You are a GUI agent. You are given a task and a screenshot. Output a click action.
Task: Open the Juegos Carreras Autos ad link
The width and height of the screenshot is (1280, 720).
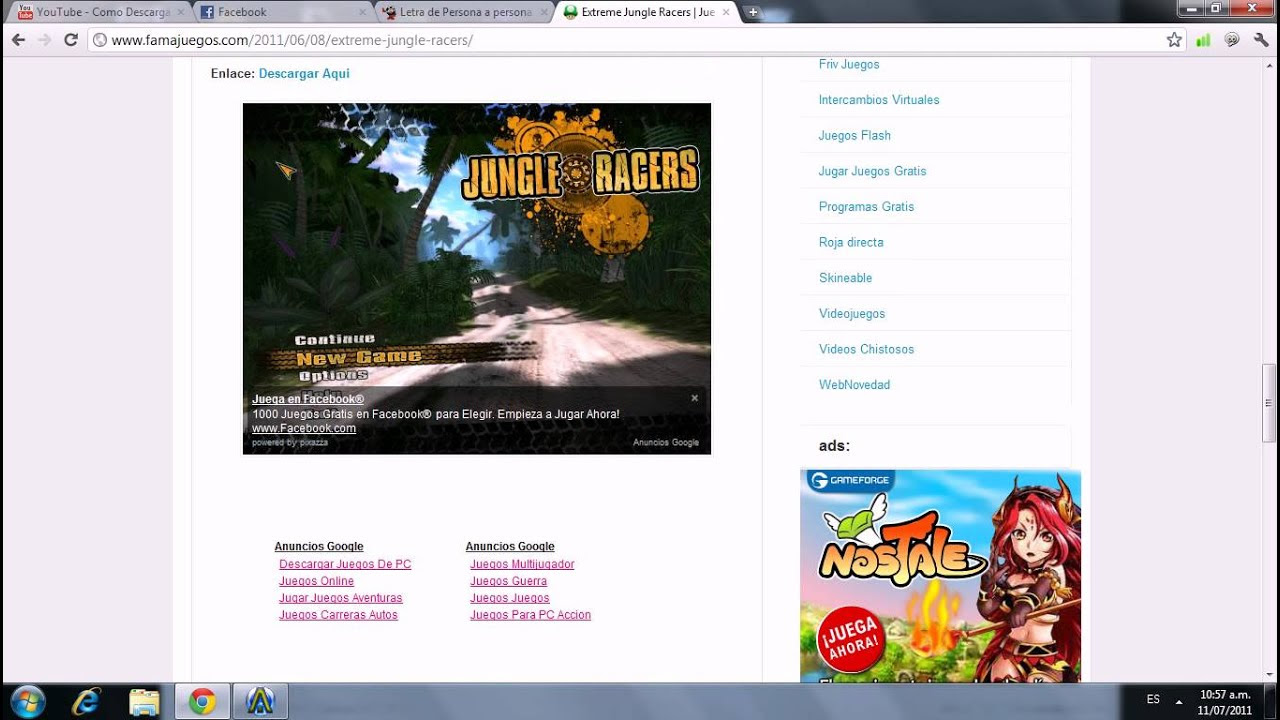(338, 615)
